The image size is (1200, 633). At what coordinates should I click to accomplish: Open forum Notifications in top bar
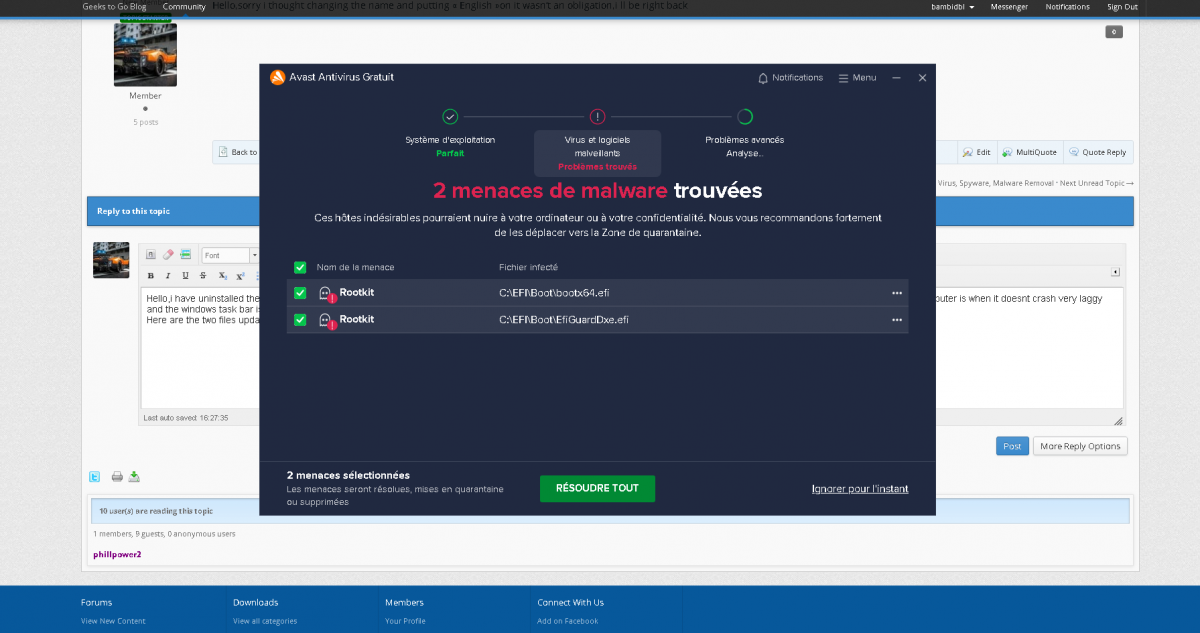[x=1068, y=7]
